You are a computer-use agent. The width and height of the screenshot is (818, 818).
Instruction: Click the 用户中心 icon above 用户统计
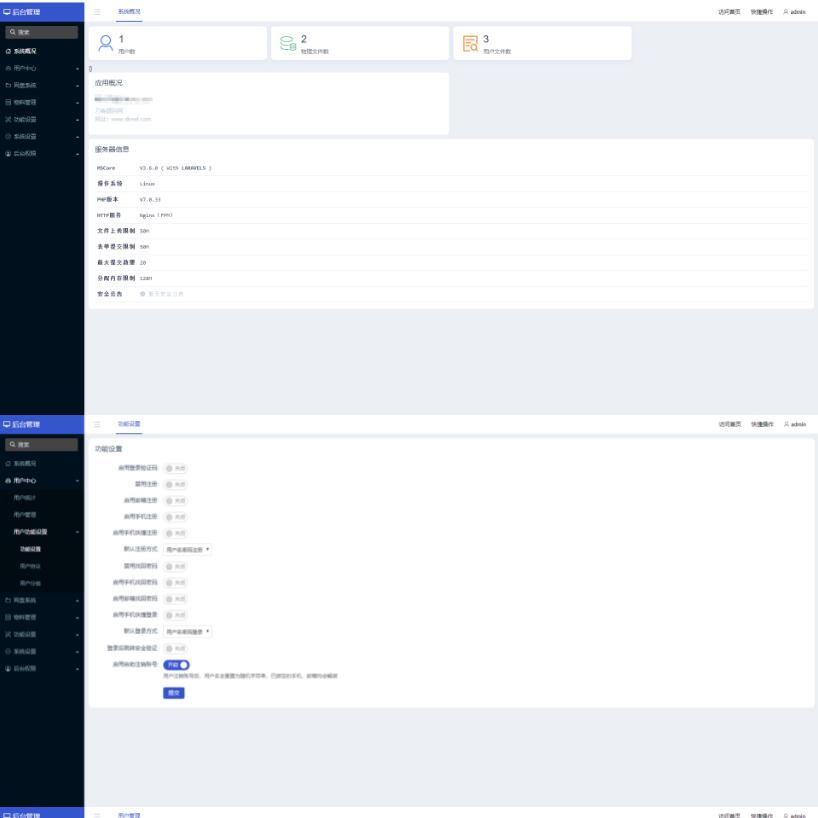click(x=9, y=480)
